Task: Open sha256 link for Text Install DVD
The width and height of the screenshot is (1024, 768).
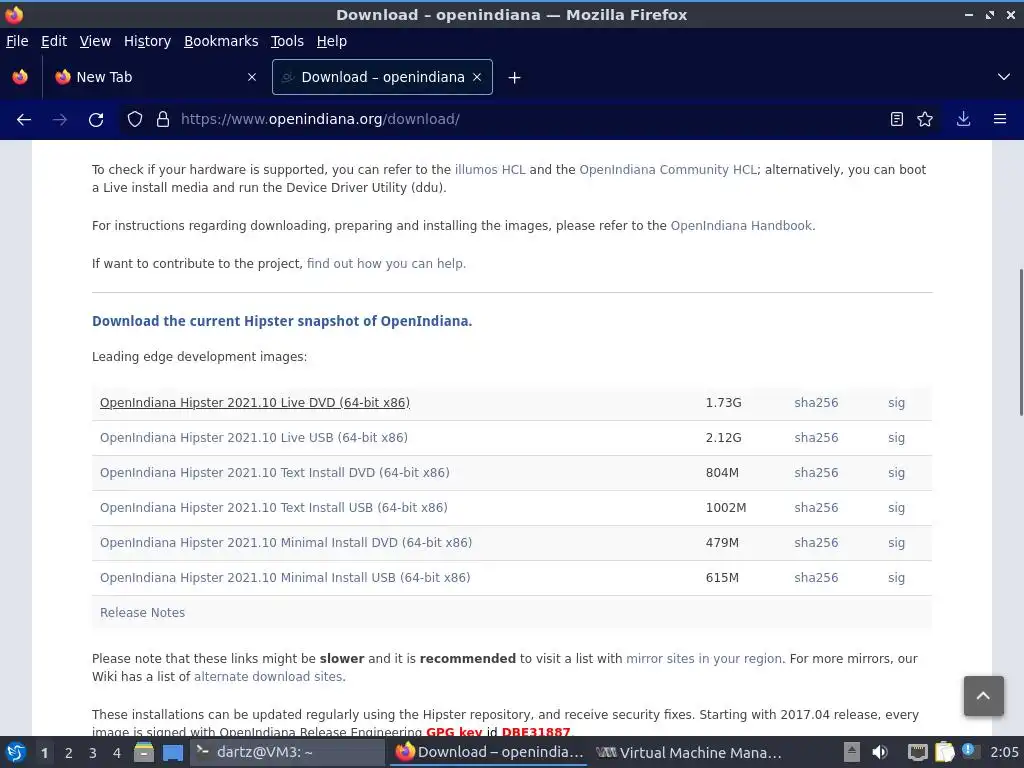Action: 816,473
